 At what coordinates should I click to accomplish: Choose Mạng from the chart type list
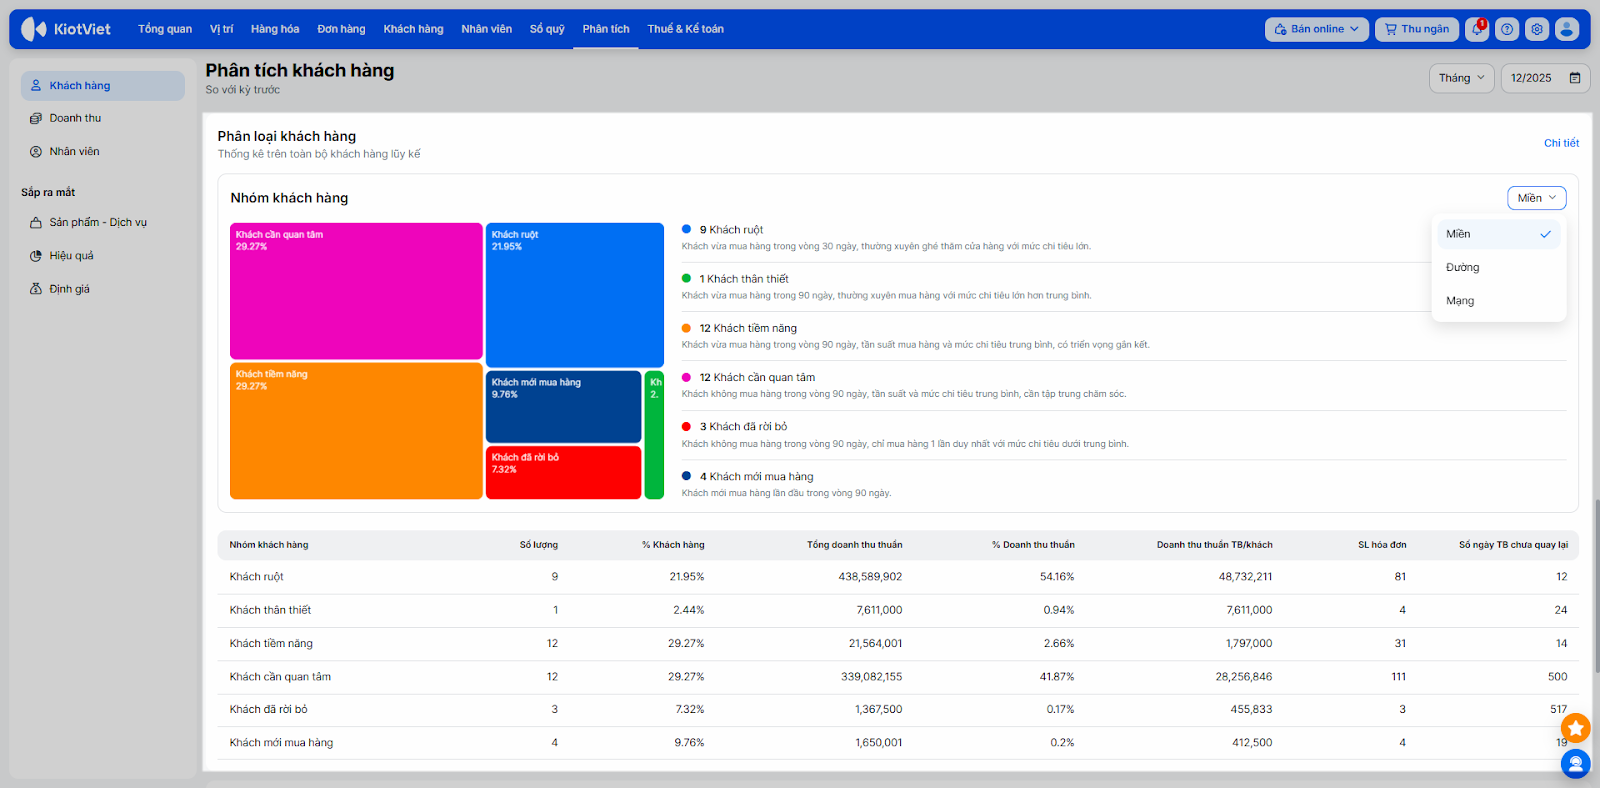tap(1497, 301)
